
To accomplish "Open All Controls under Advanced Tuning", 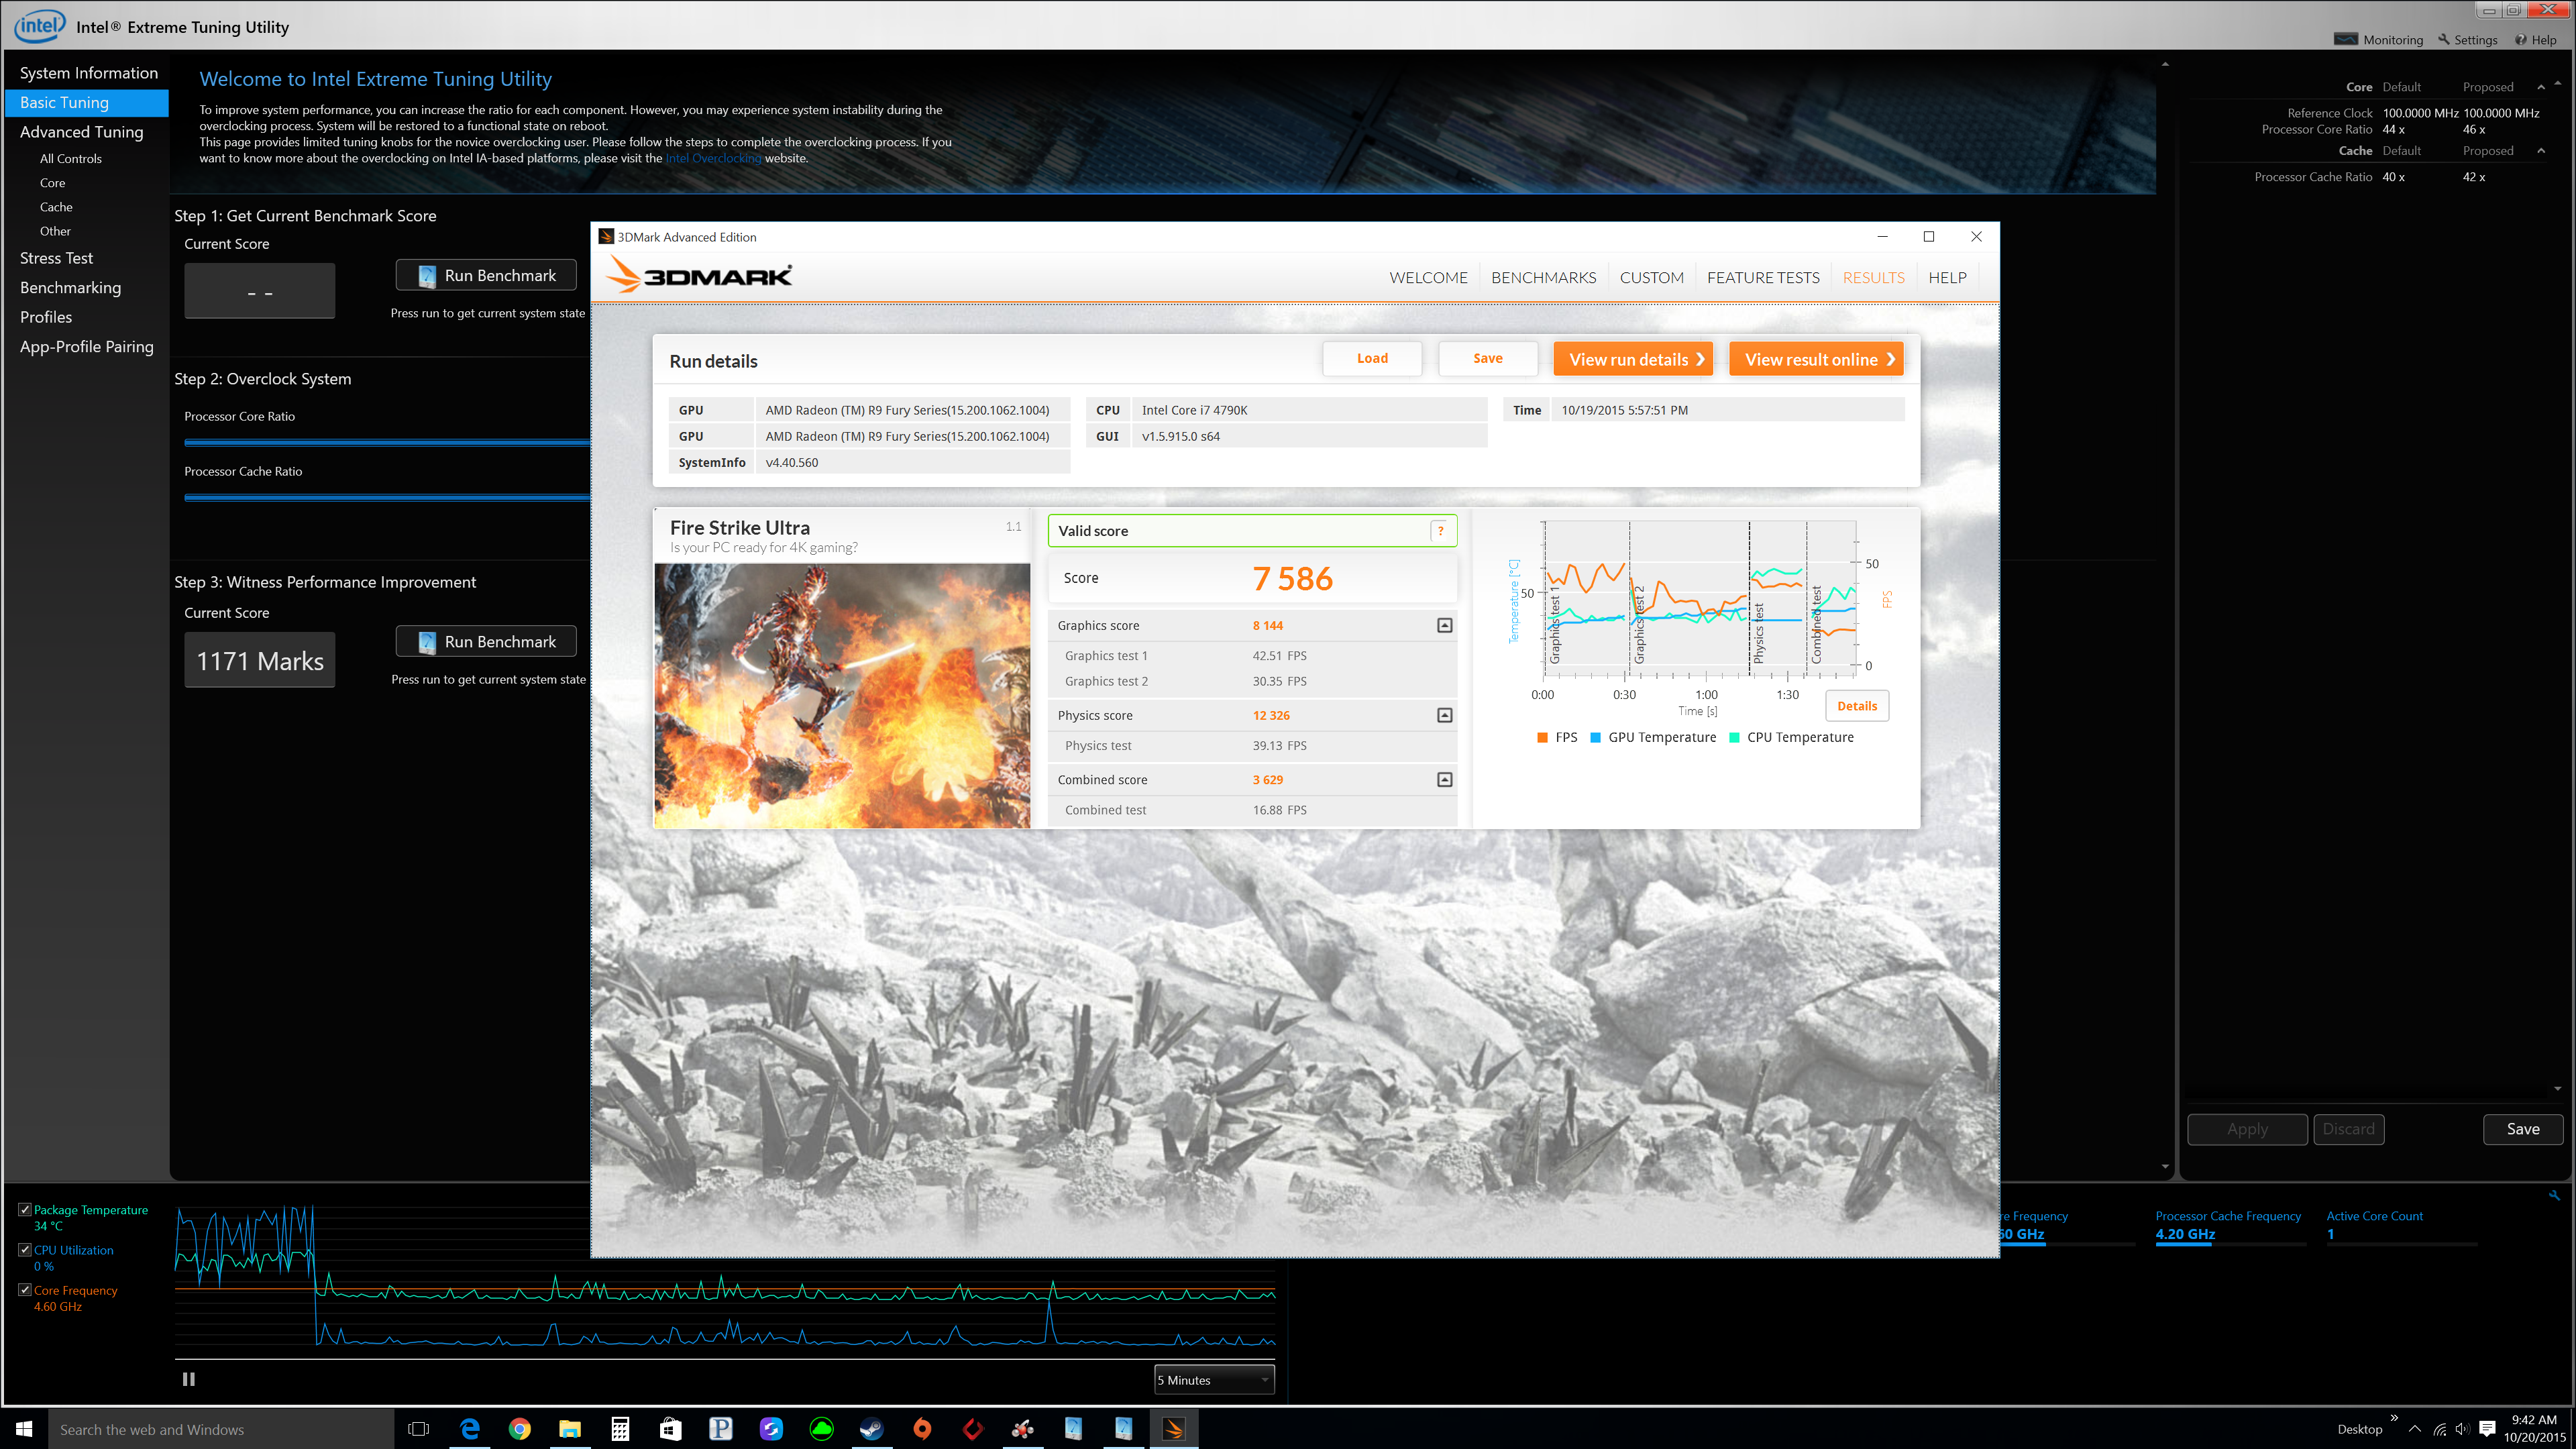I will point(70,159).
